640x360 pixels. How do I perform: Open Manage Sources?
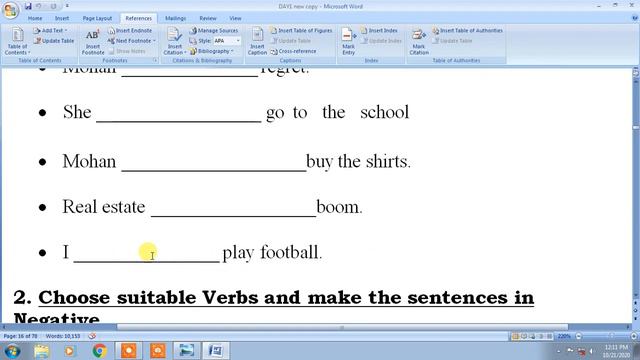[214, 31]
